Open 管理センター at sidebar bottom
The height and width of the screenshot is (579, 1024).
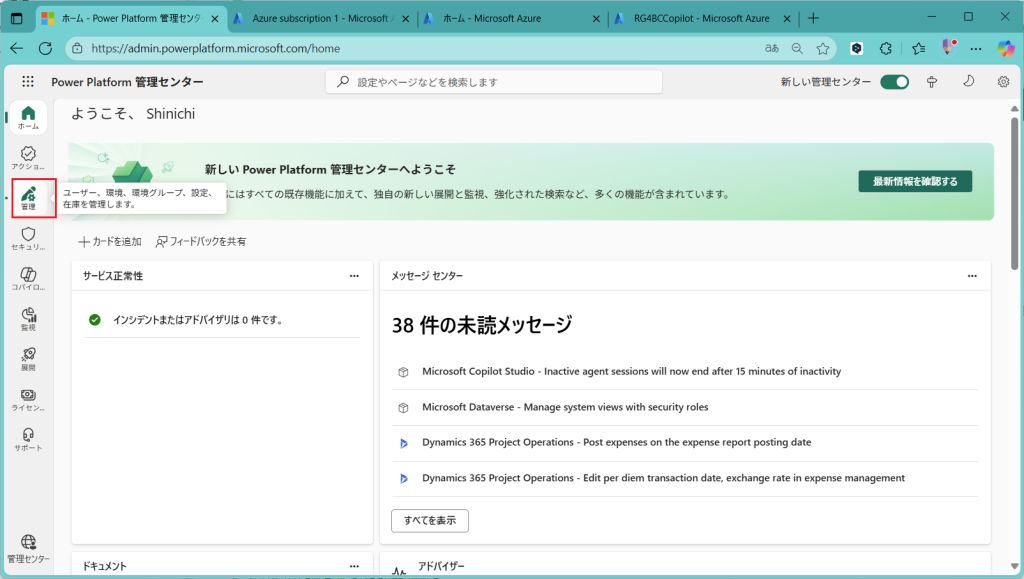[x=28, y=549]
